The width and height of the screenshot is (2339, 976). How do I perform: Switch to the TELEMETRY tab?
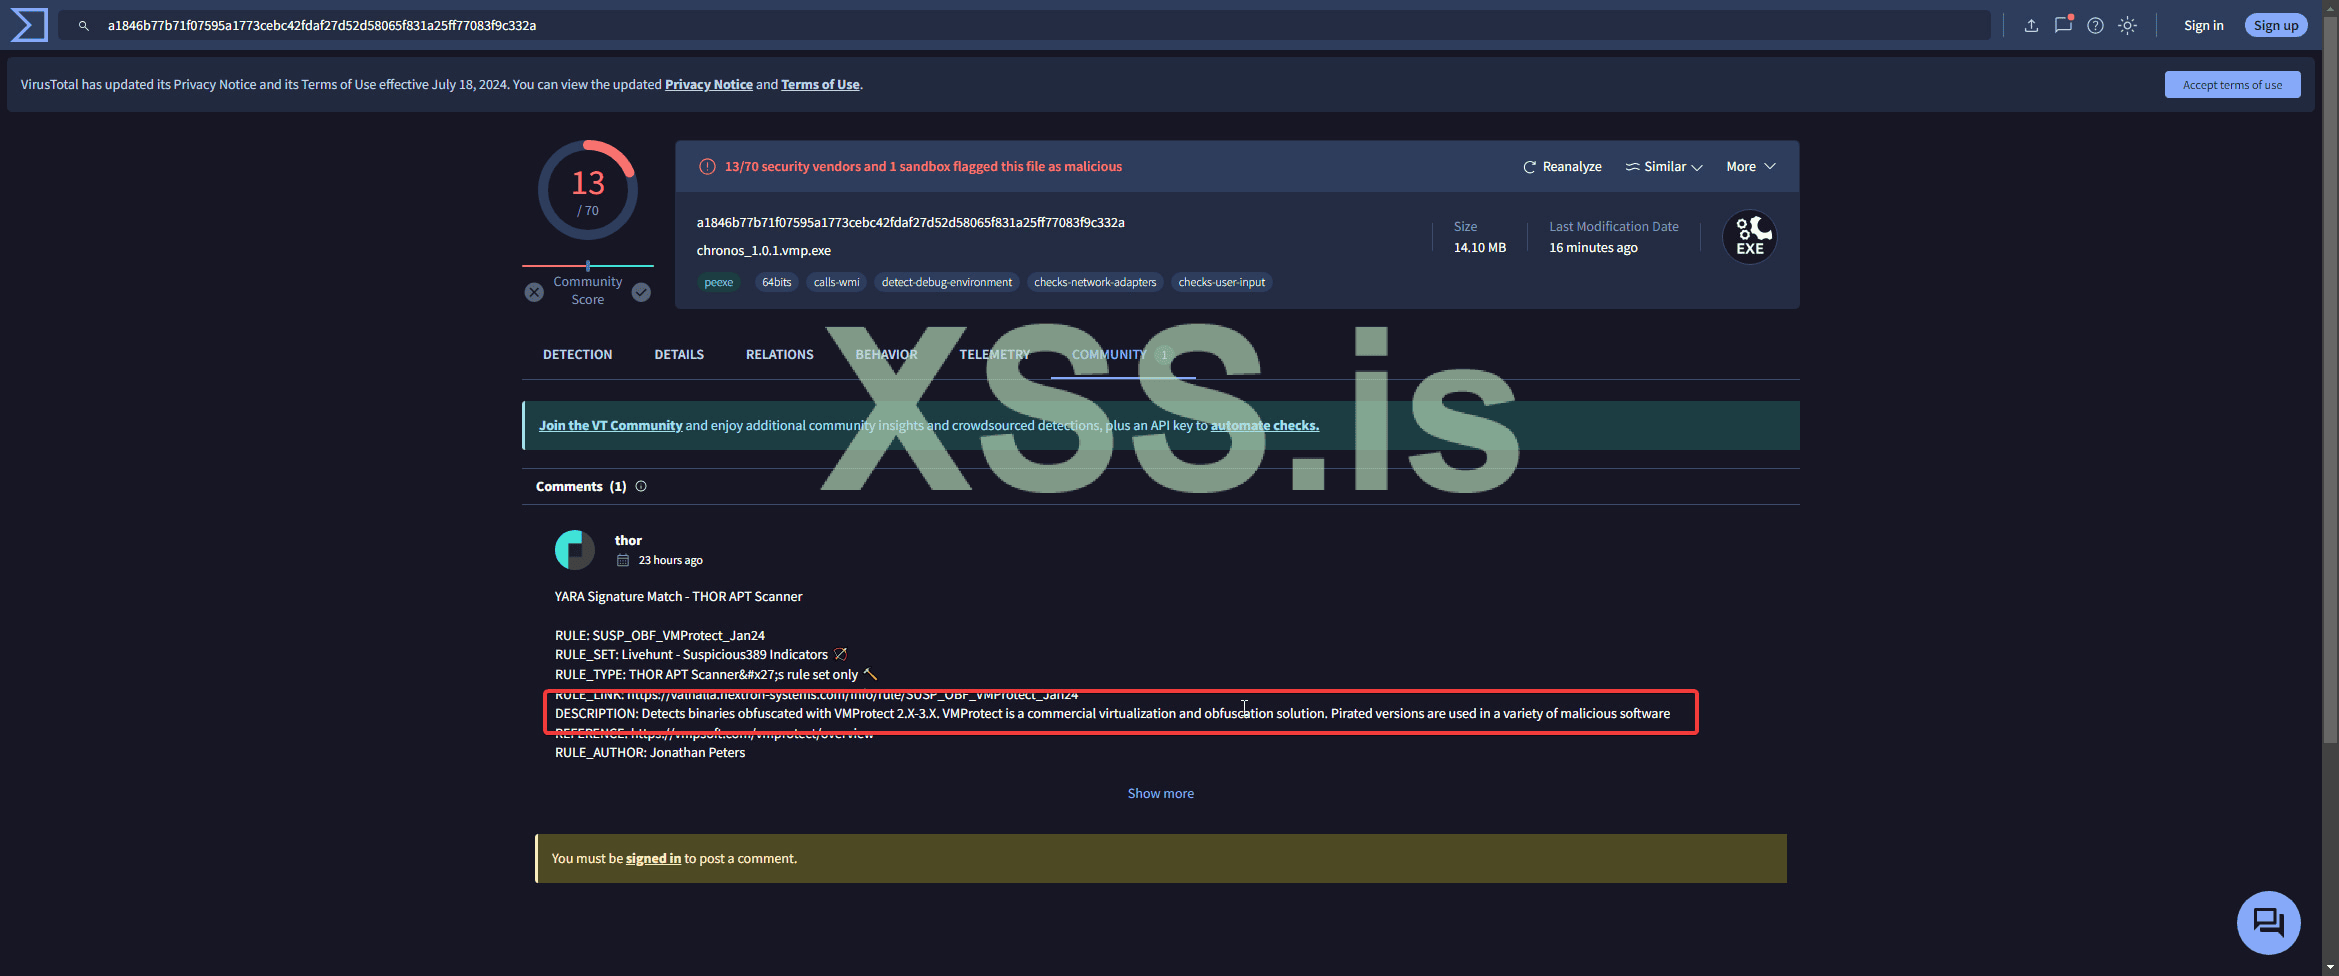click(994, 355)
